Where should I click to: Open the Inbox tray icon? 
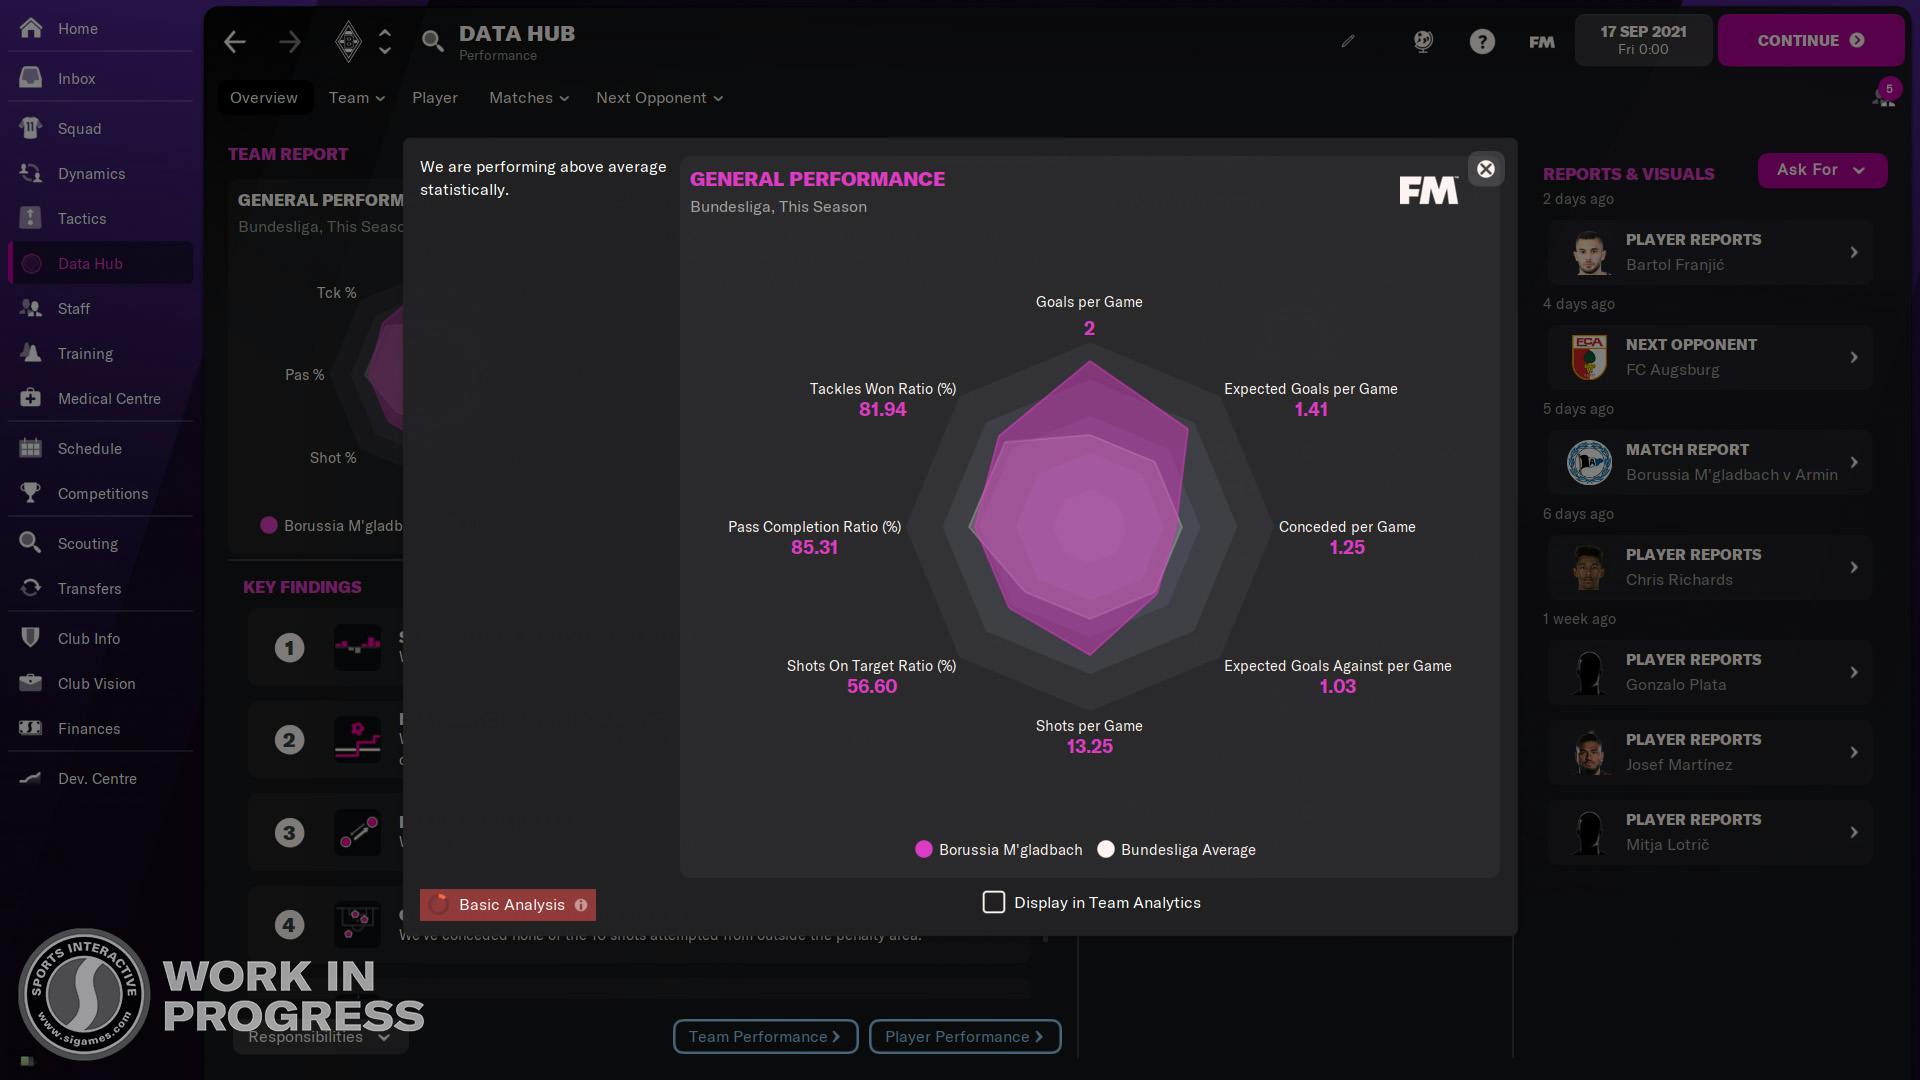click(x=31, y=78)
